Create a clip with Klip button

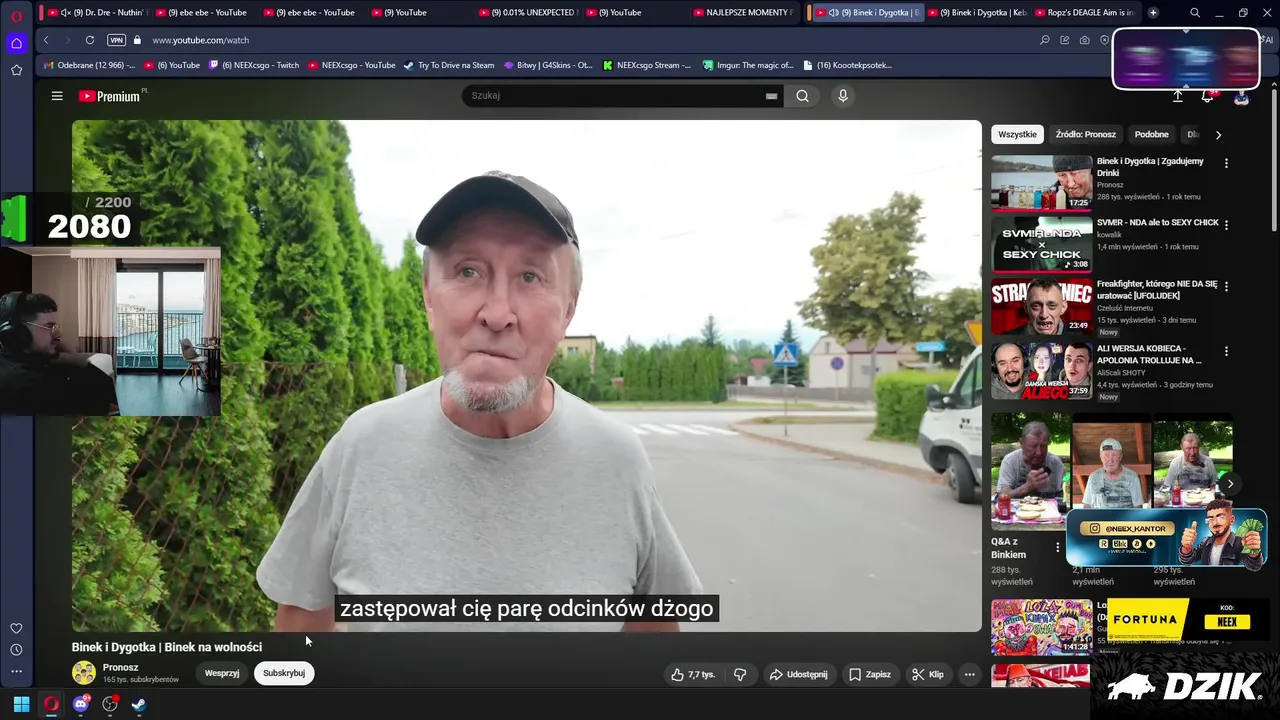pos(927,675)
